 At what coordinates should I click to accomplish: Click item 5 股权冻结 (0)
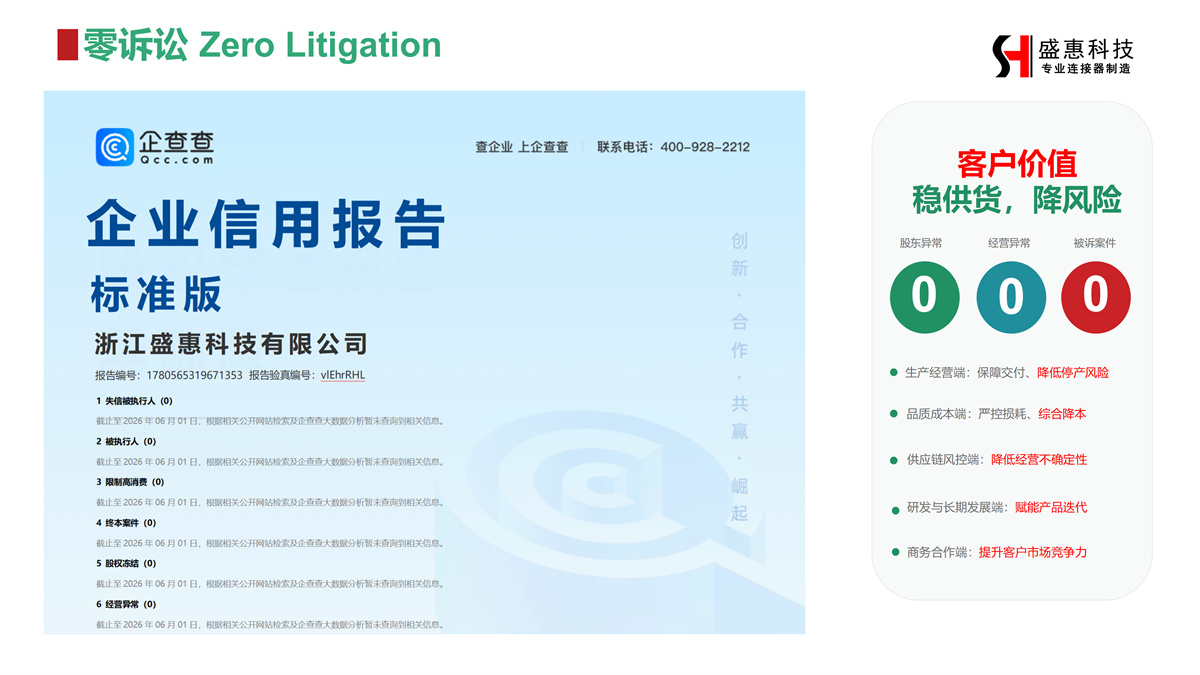pos(126,563)
